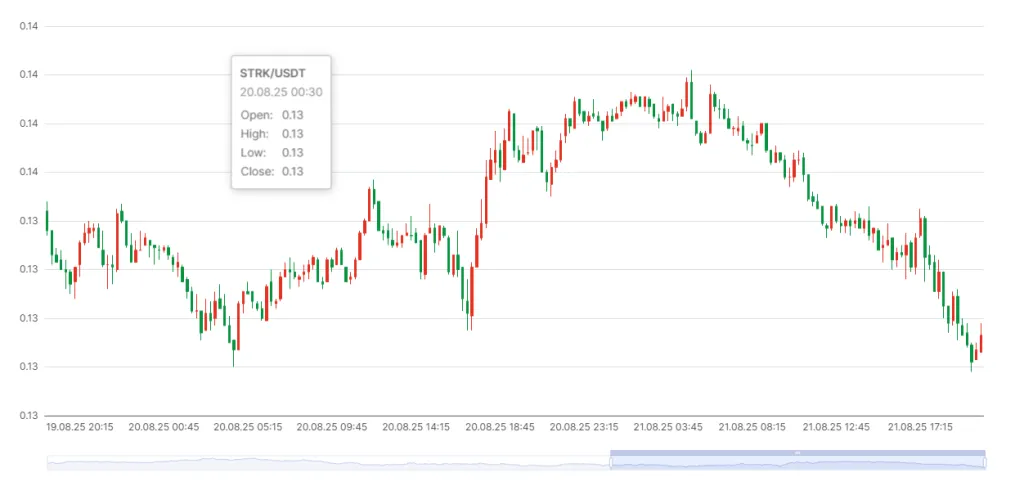Click the 20.08.25 00:30 timestamp in the tooltip

point(281,92)
